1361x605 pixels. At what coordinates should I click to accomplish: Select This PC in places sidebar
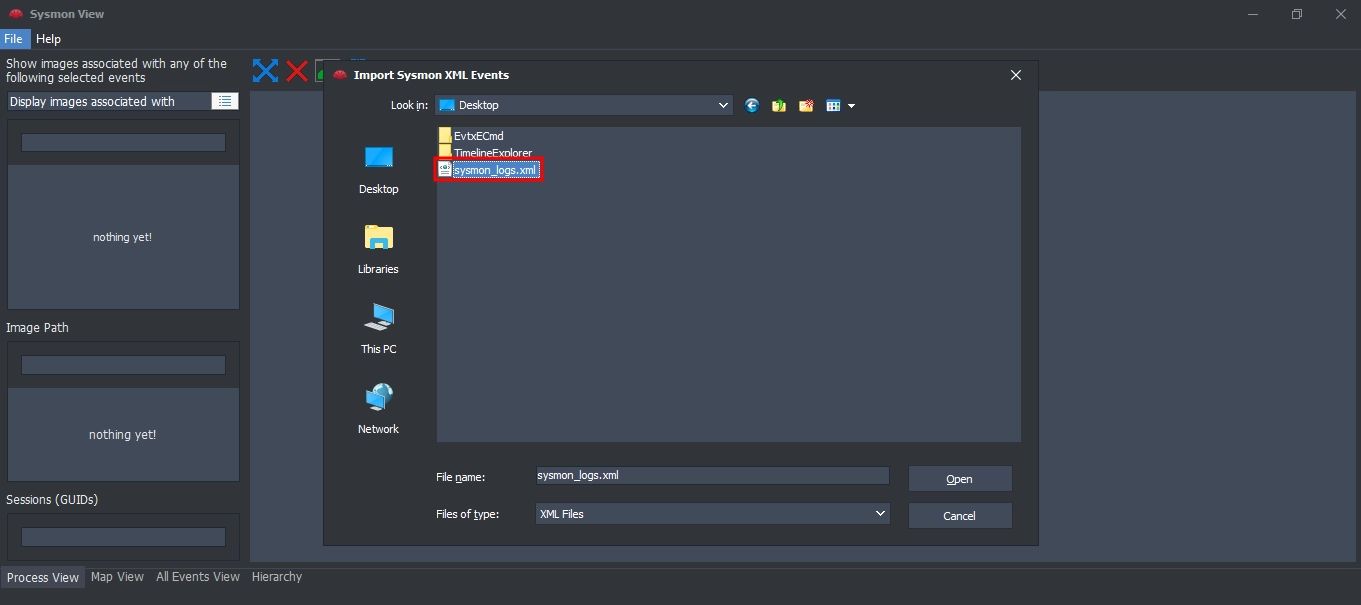[x=379, y=329]
